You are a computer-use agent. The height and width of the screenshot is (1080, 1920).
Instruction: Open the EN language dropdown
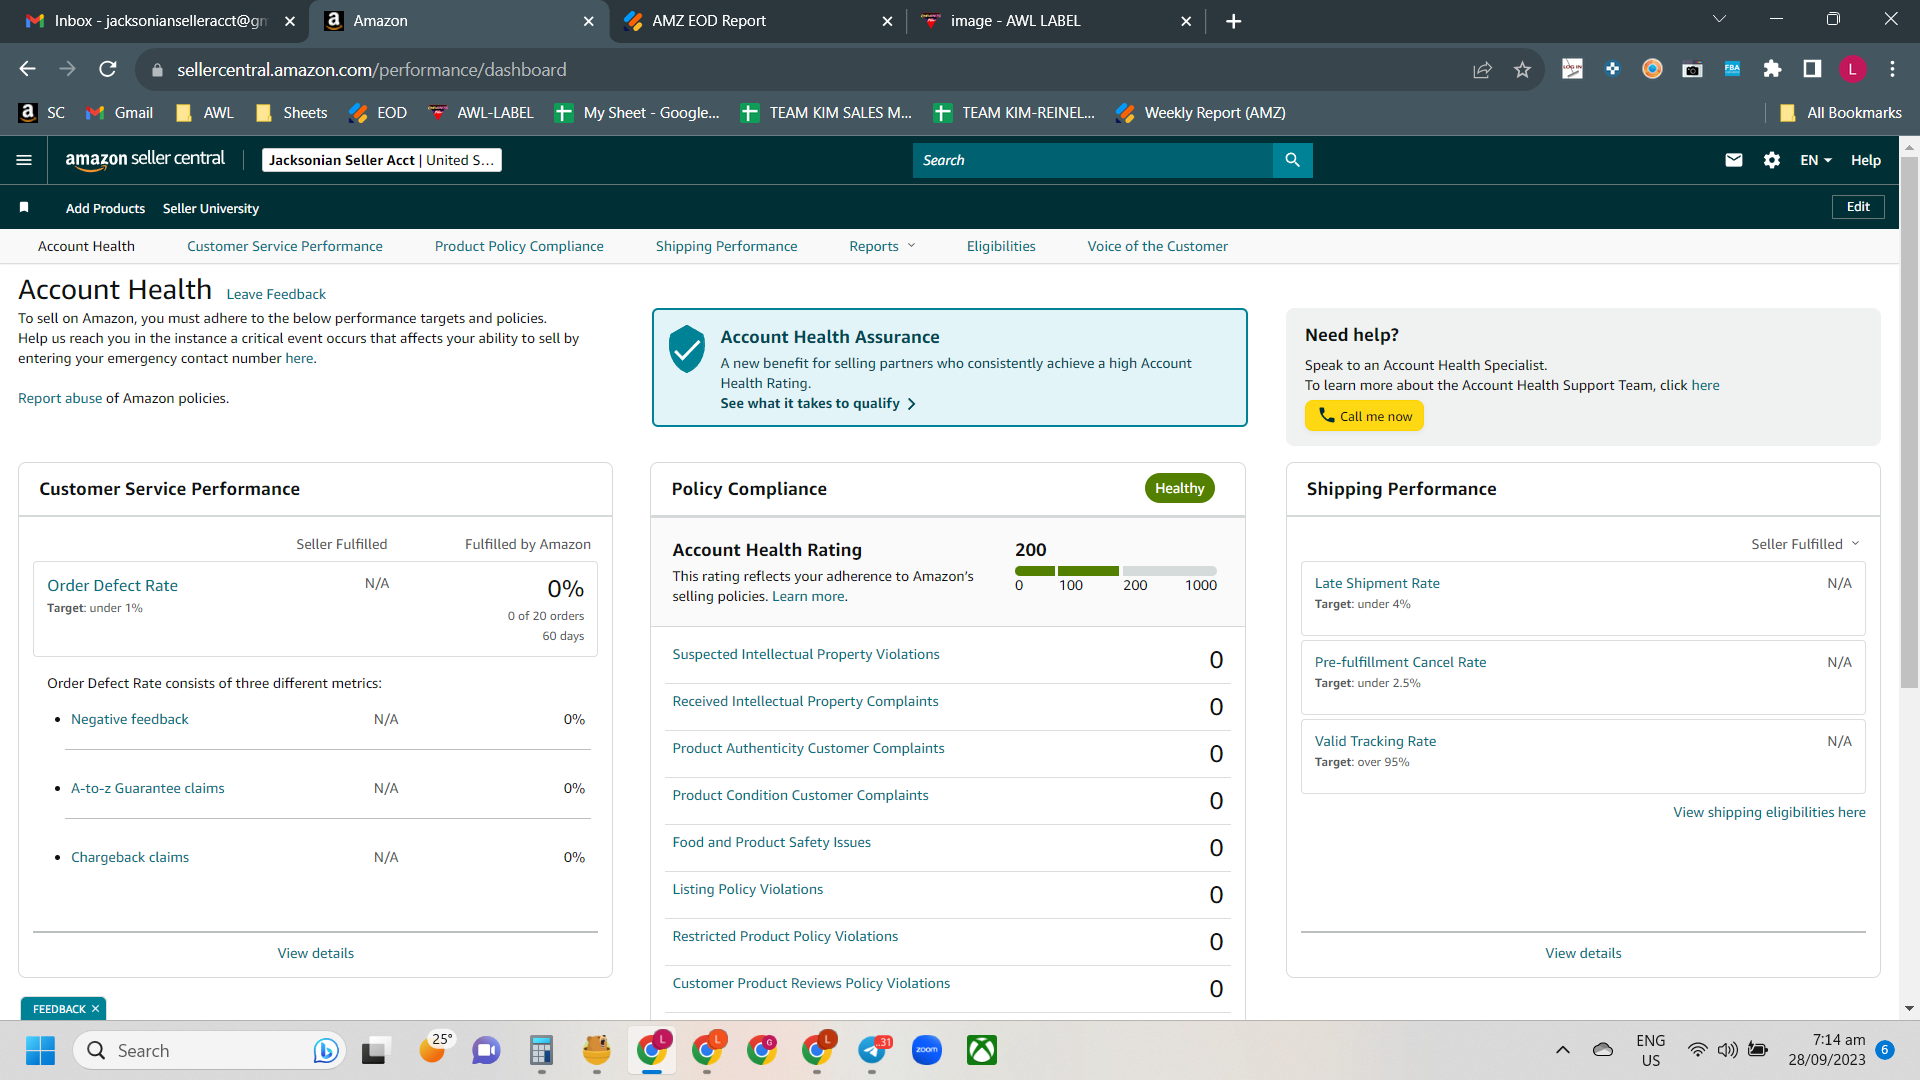point(1816,160)
